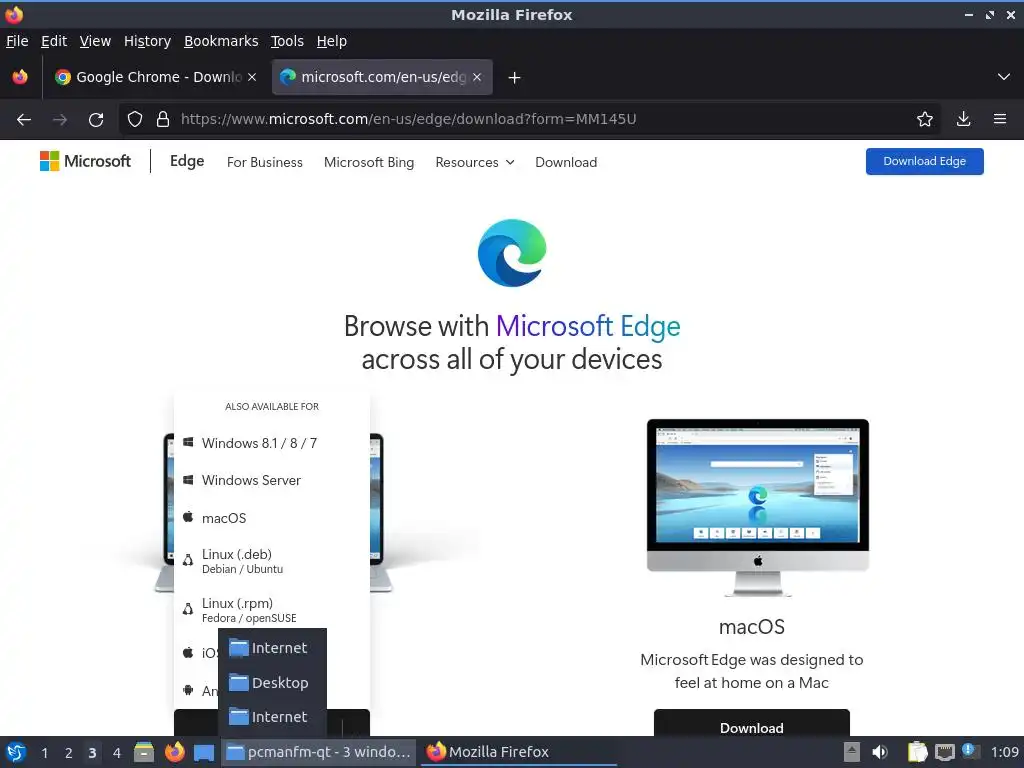
Task: Click show desktop taskbar icon
Action: click(x=204, y=752)
